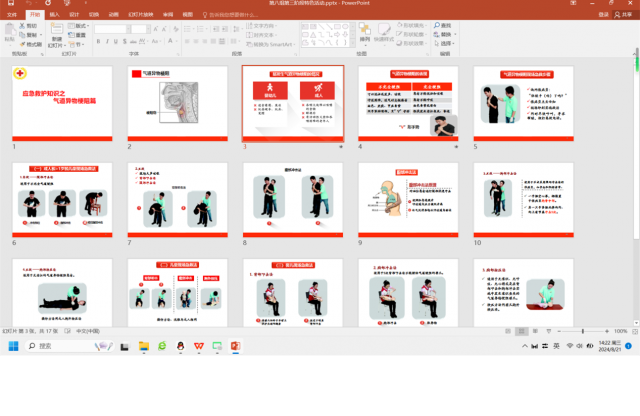Click the Paste icon in the clipboard group
Screen dimensions: 640x416
click(9, 31)
